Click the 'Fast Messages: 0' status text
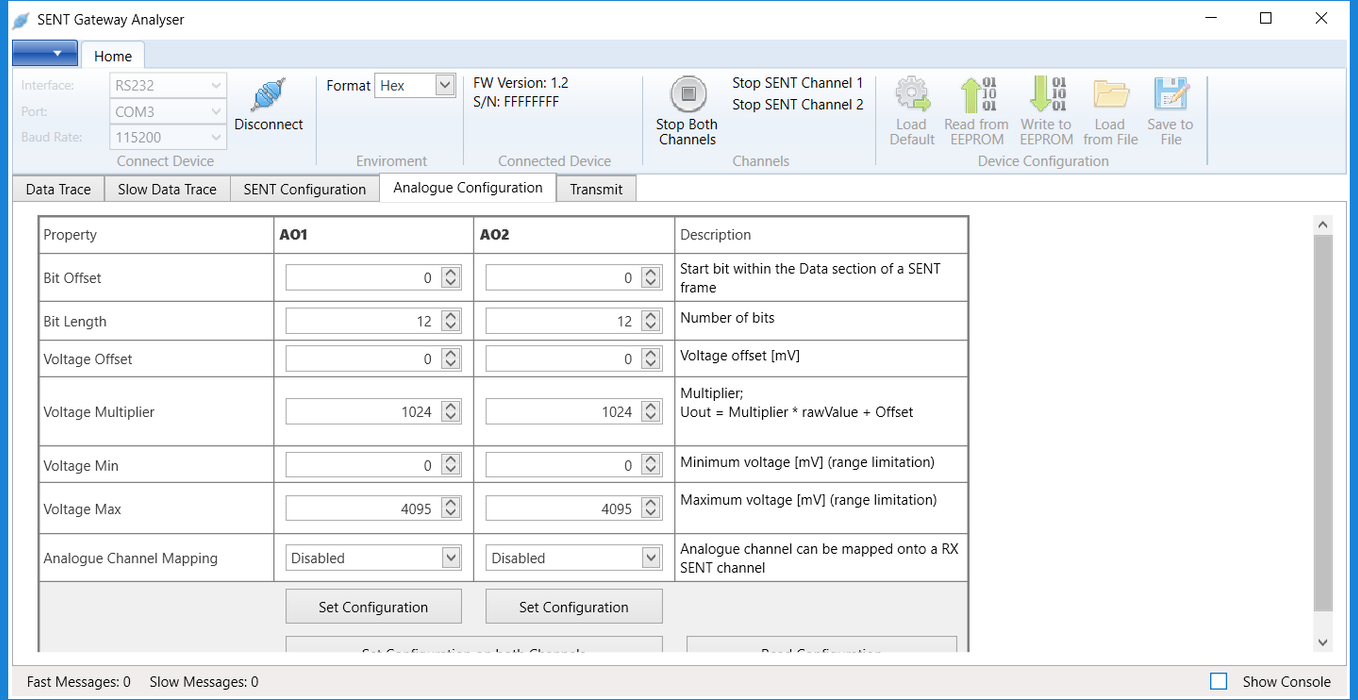This screenshot has height=700, width=1358. click(79, 682)
